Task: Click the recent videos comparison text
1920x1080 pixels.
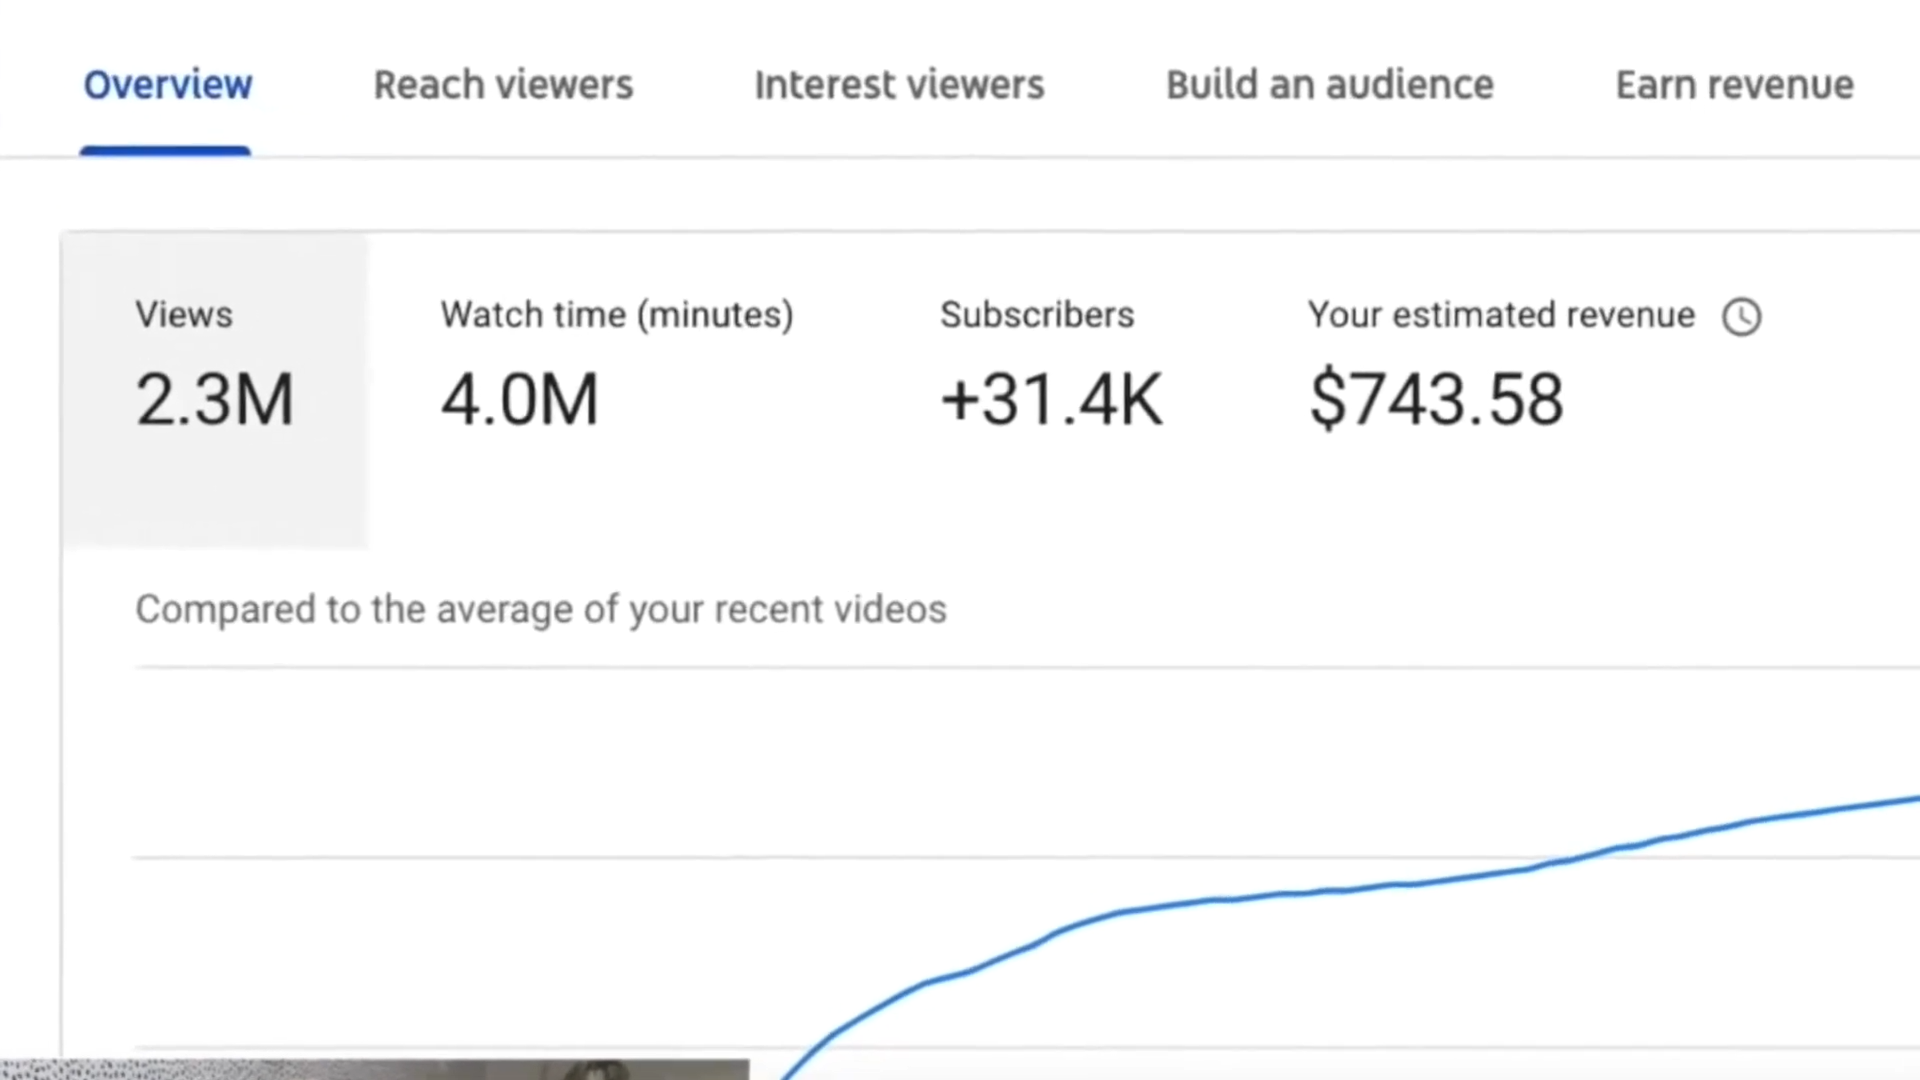Action: (540, 609)
